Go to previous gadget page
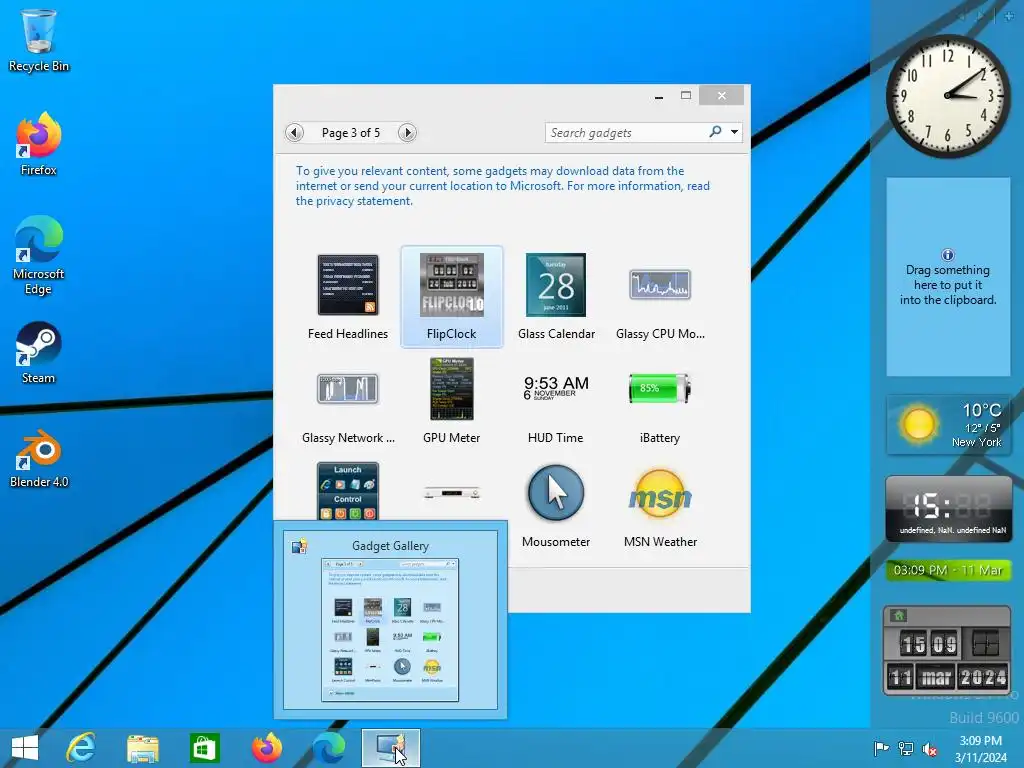Image resolution: width=1024 pixels, height=768 pixels. [x=295, y=133]
